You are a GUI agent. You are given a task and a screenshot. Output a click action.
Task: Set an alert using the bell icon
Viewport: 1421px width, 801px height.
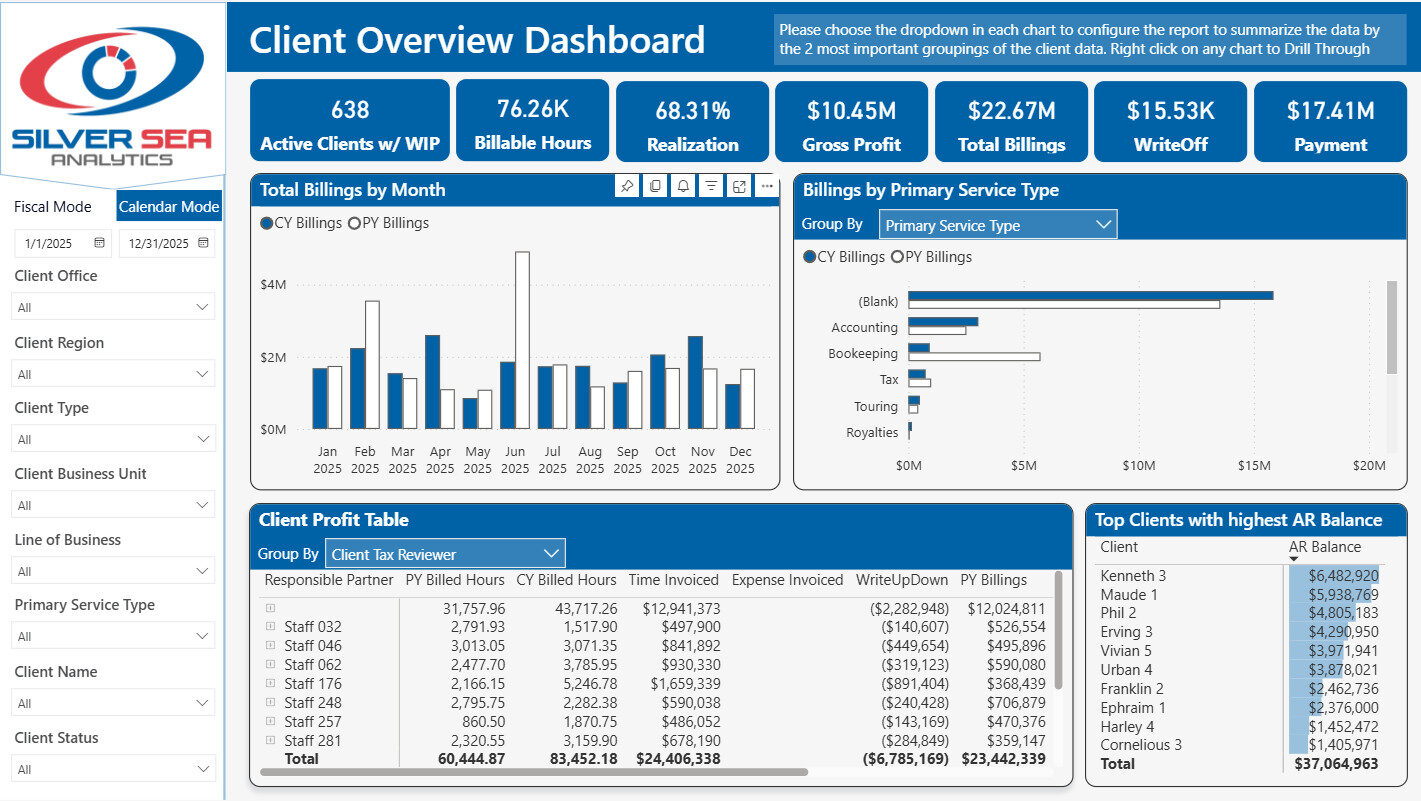[683, 186]
